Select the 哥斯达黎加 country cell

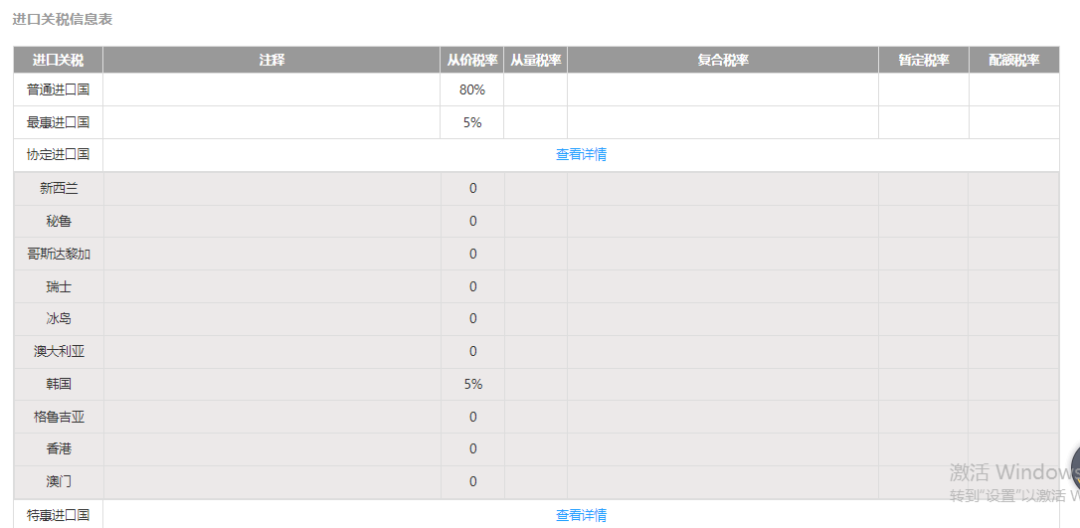pyautogui.click(x=59, y=254)
